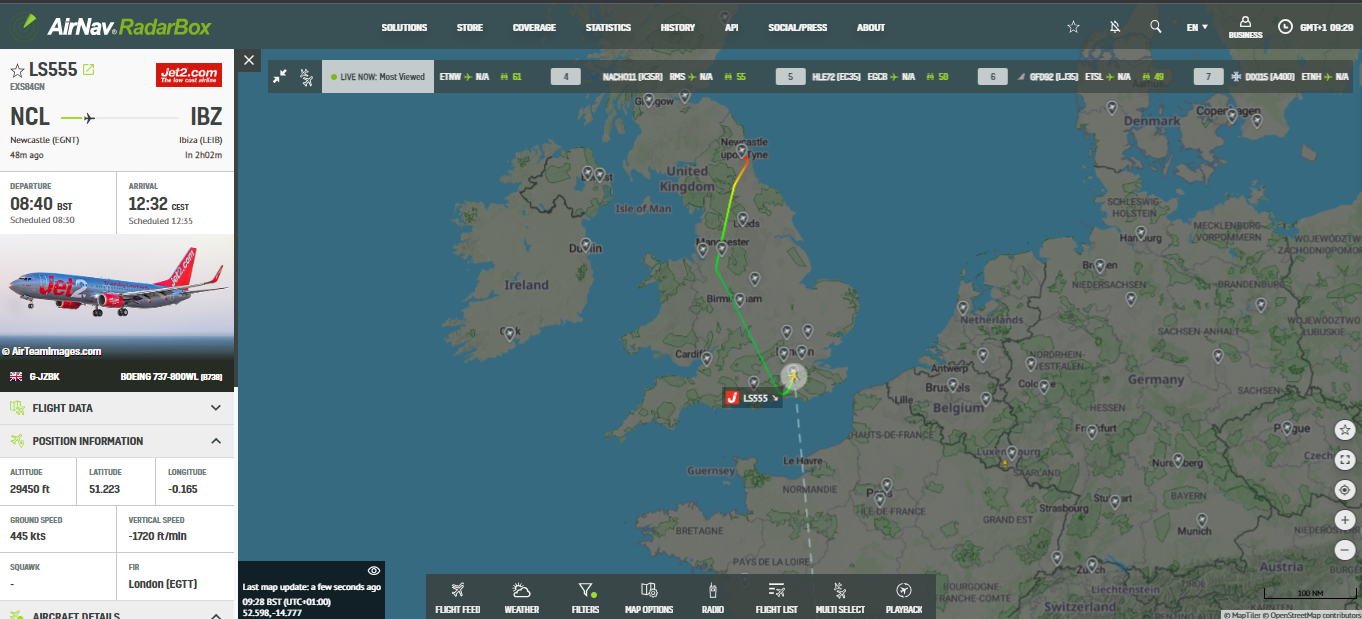Select ticker flight GFD92 ranked 6

click(x=992, y=77)
